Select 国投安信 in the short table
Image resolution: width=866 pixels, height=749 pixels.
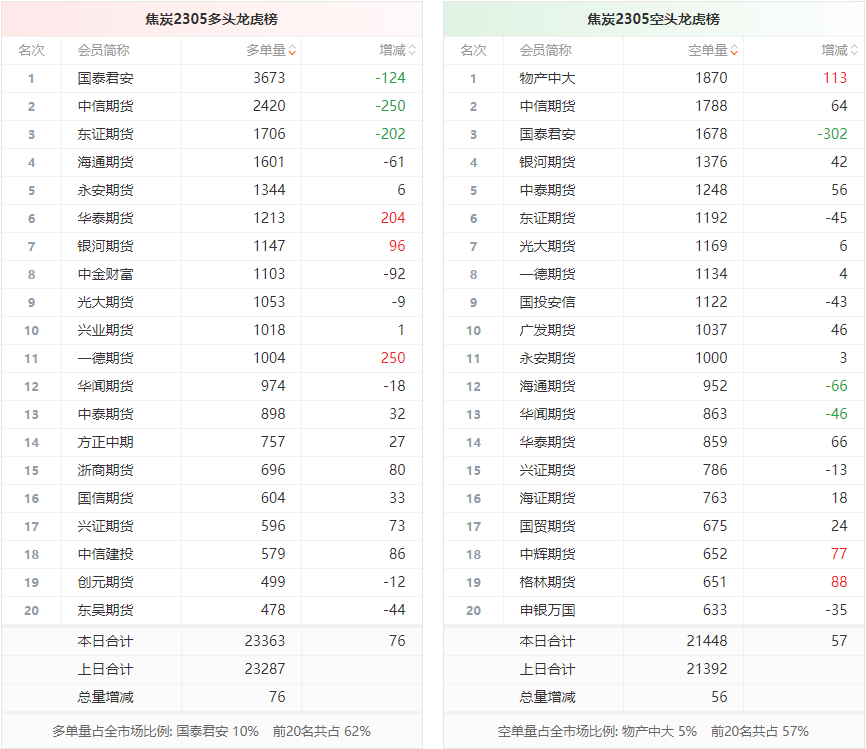pos(547,302)
